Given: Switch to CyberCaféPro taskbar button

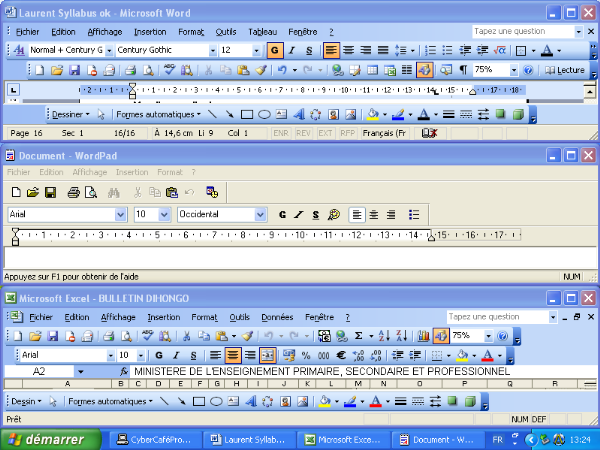Looking at the screenshot, I should tap(154, 440).
